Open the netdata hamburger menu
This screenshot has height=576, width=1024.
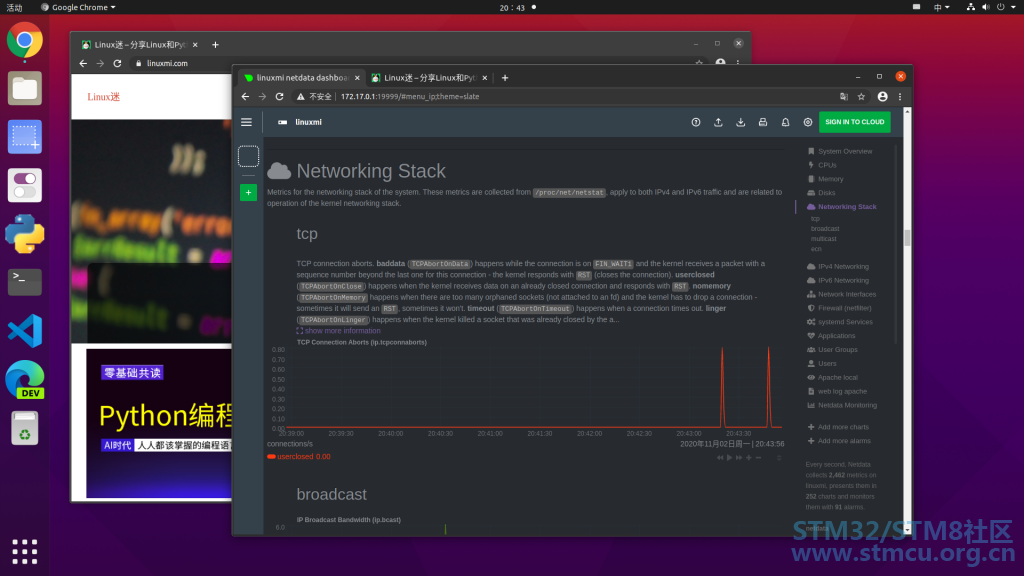tap(246, 122)
